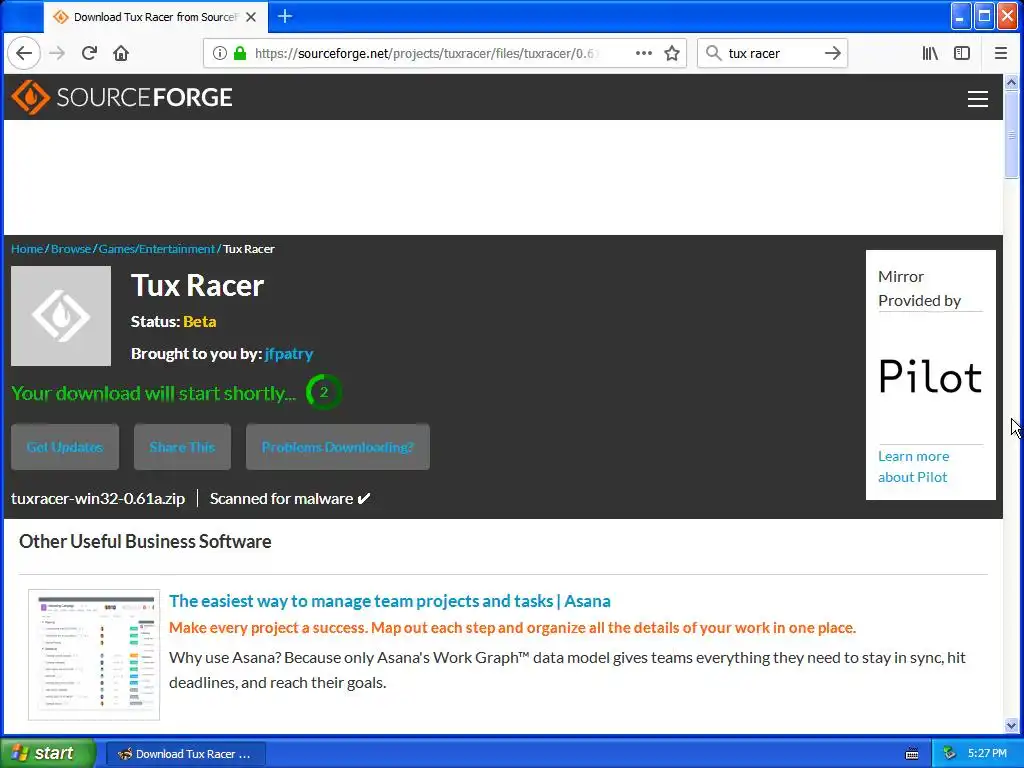Open the Firefox home page icon
1024x768 pixels.
(121, 54)
